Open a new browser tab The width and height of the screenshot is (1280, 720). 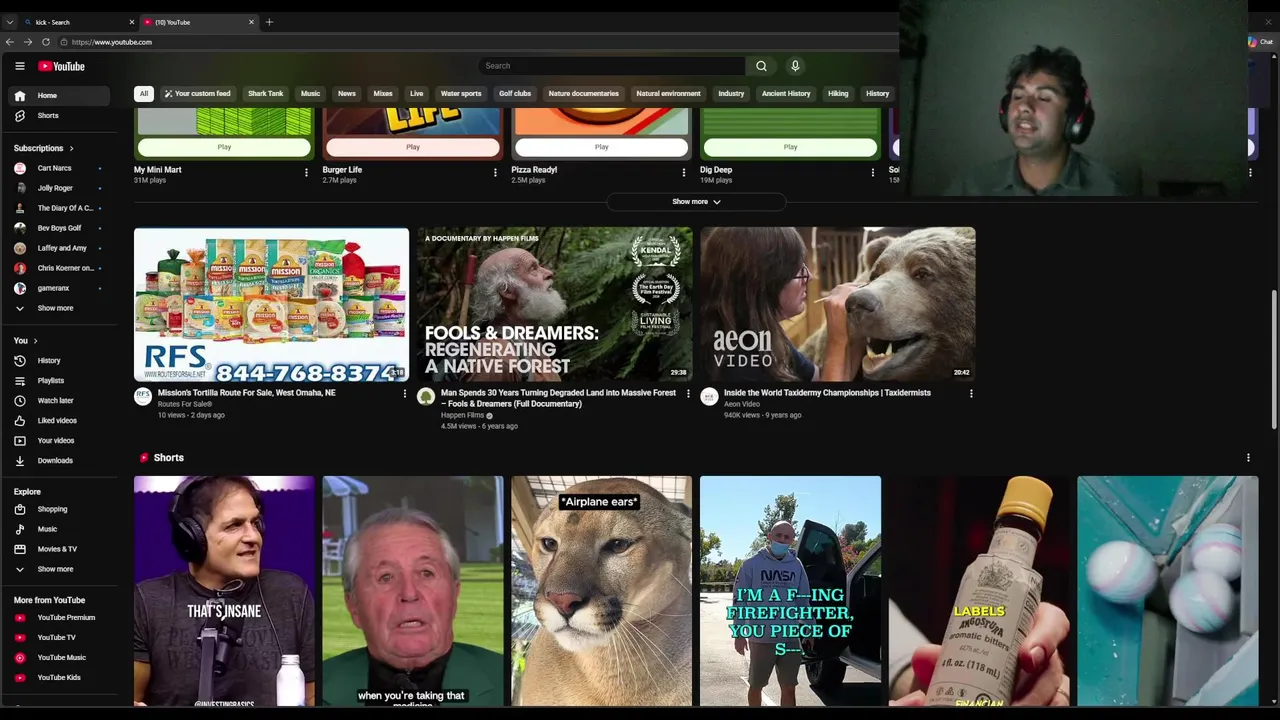269,22
